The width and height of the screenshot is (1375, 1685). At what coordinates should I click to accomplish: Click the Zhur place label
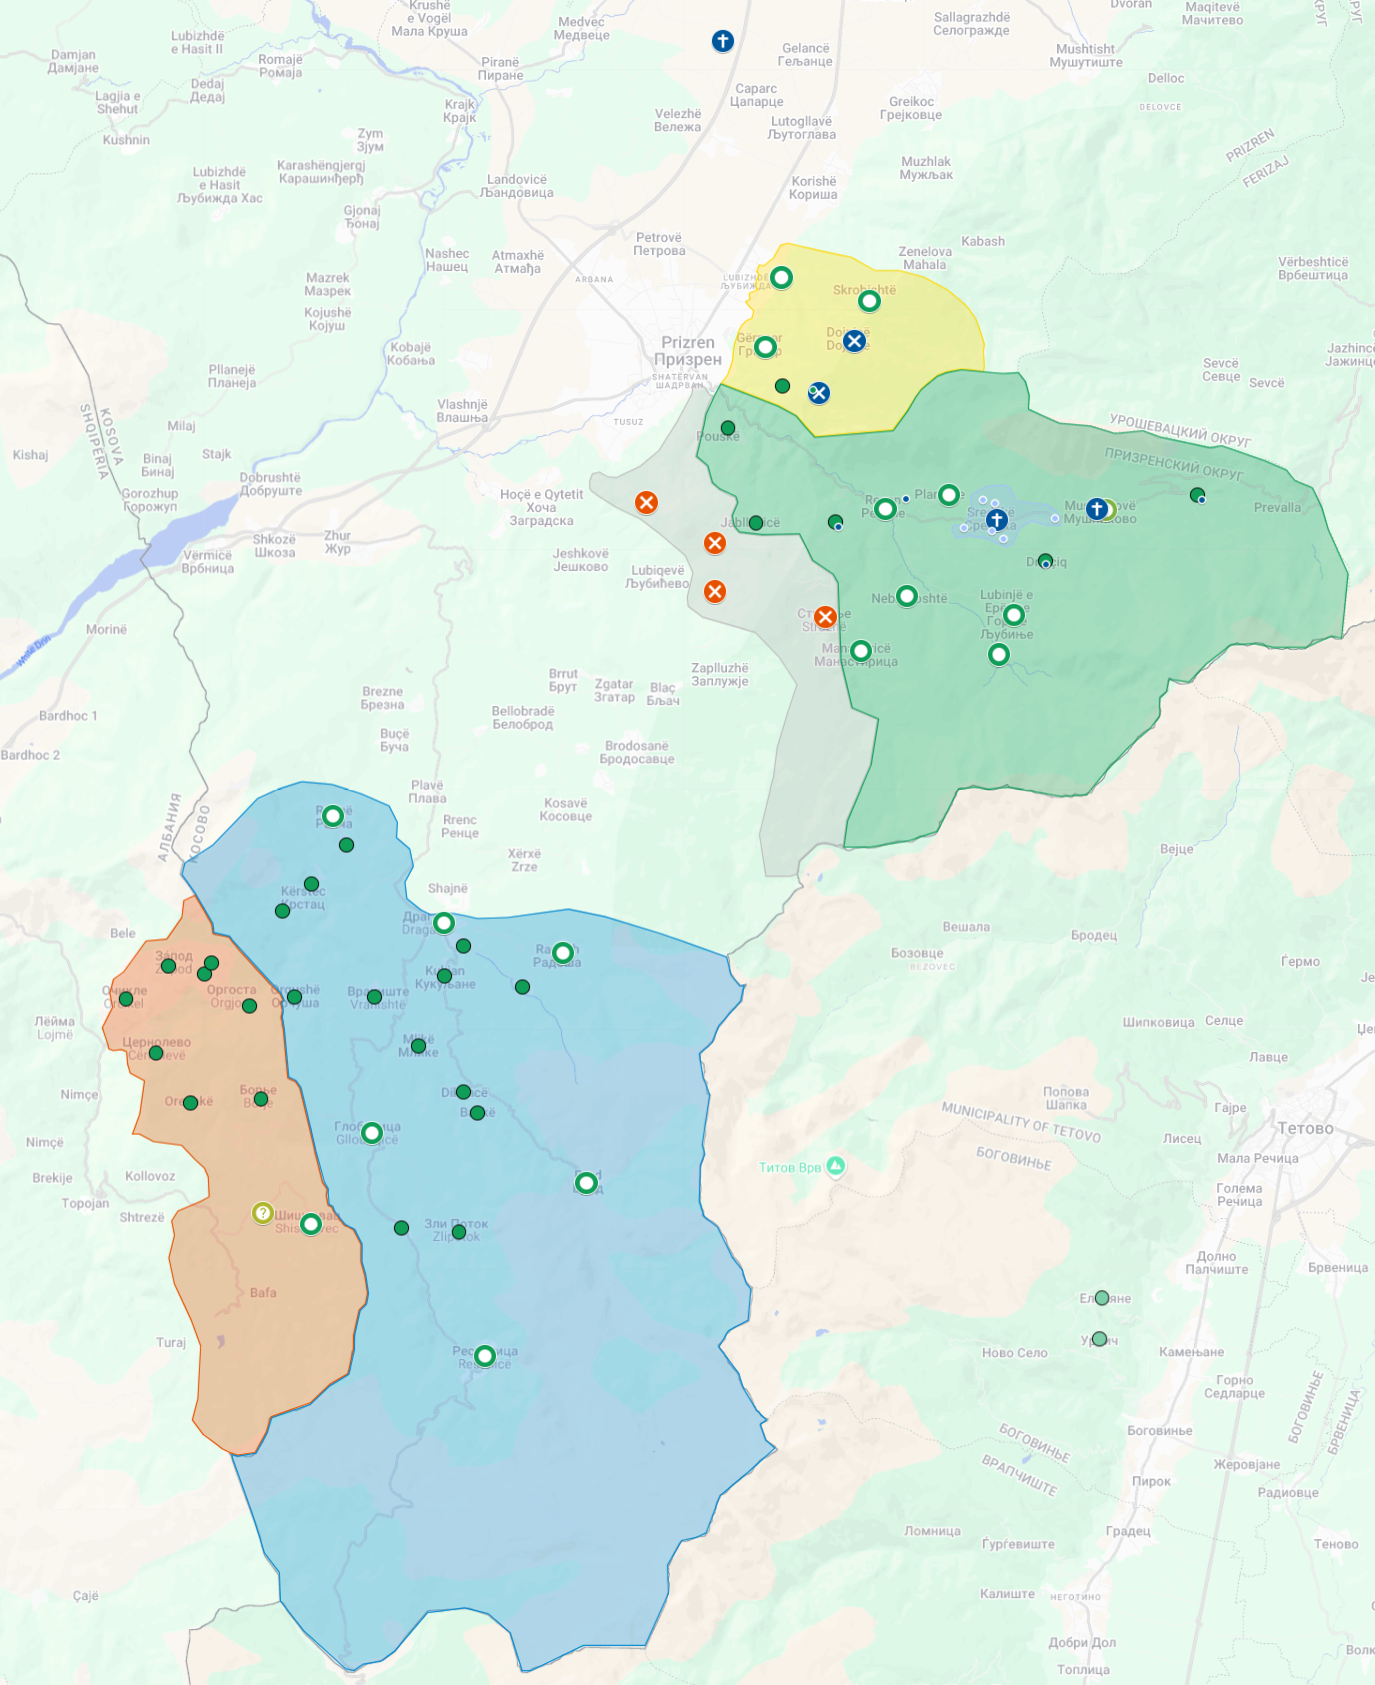coord(338,542)
